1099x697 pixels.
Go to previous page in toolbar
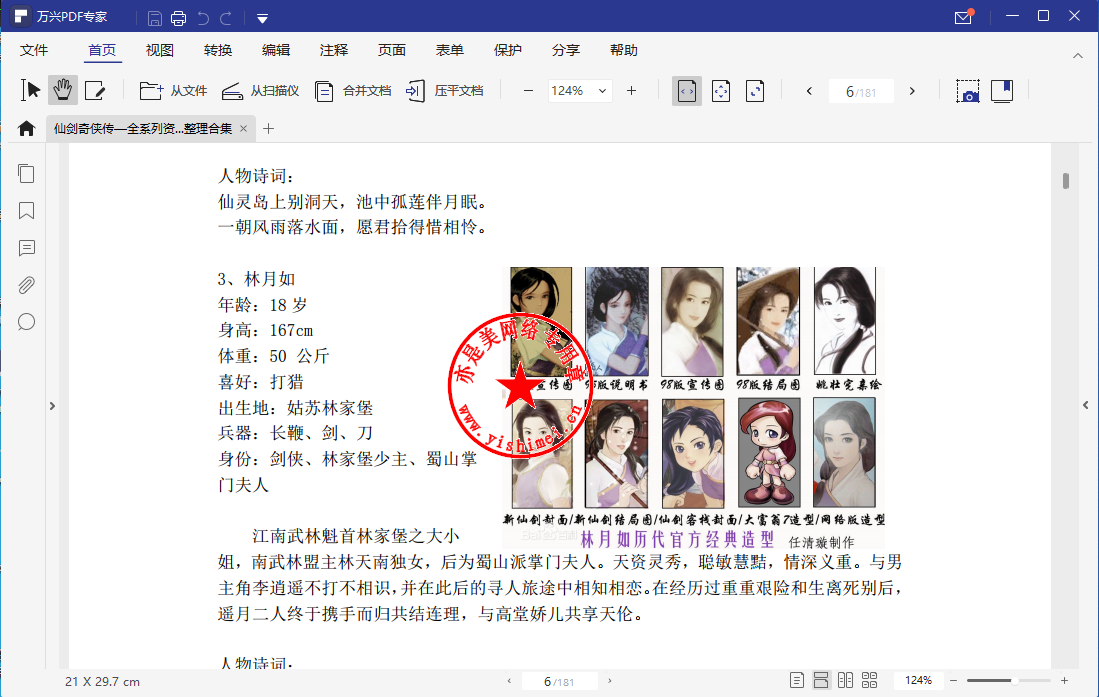click(x=810, y=91)
